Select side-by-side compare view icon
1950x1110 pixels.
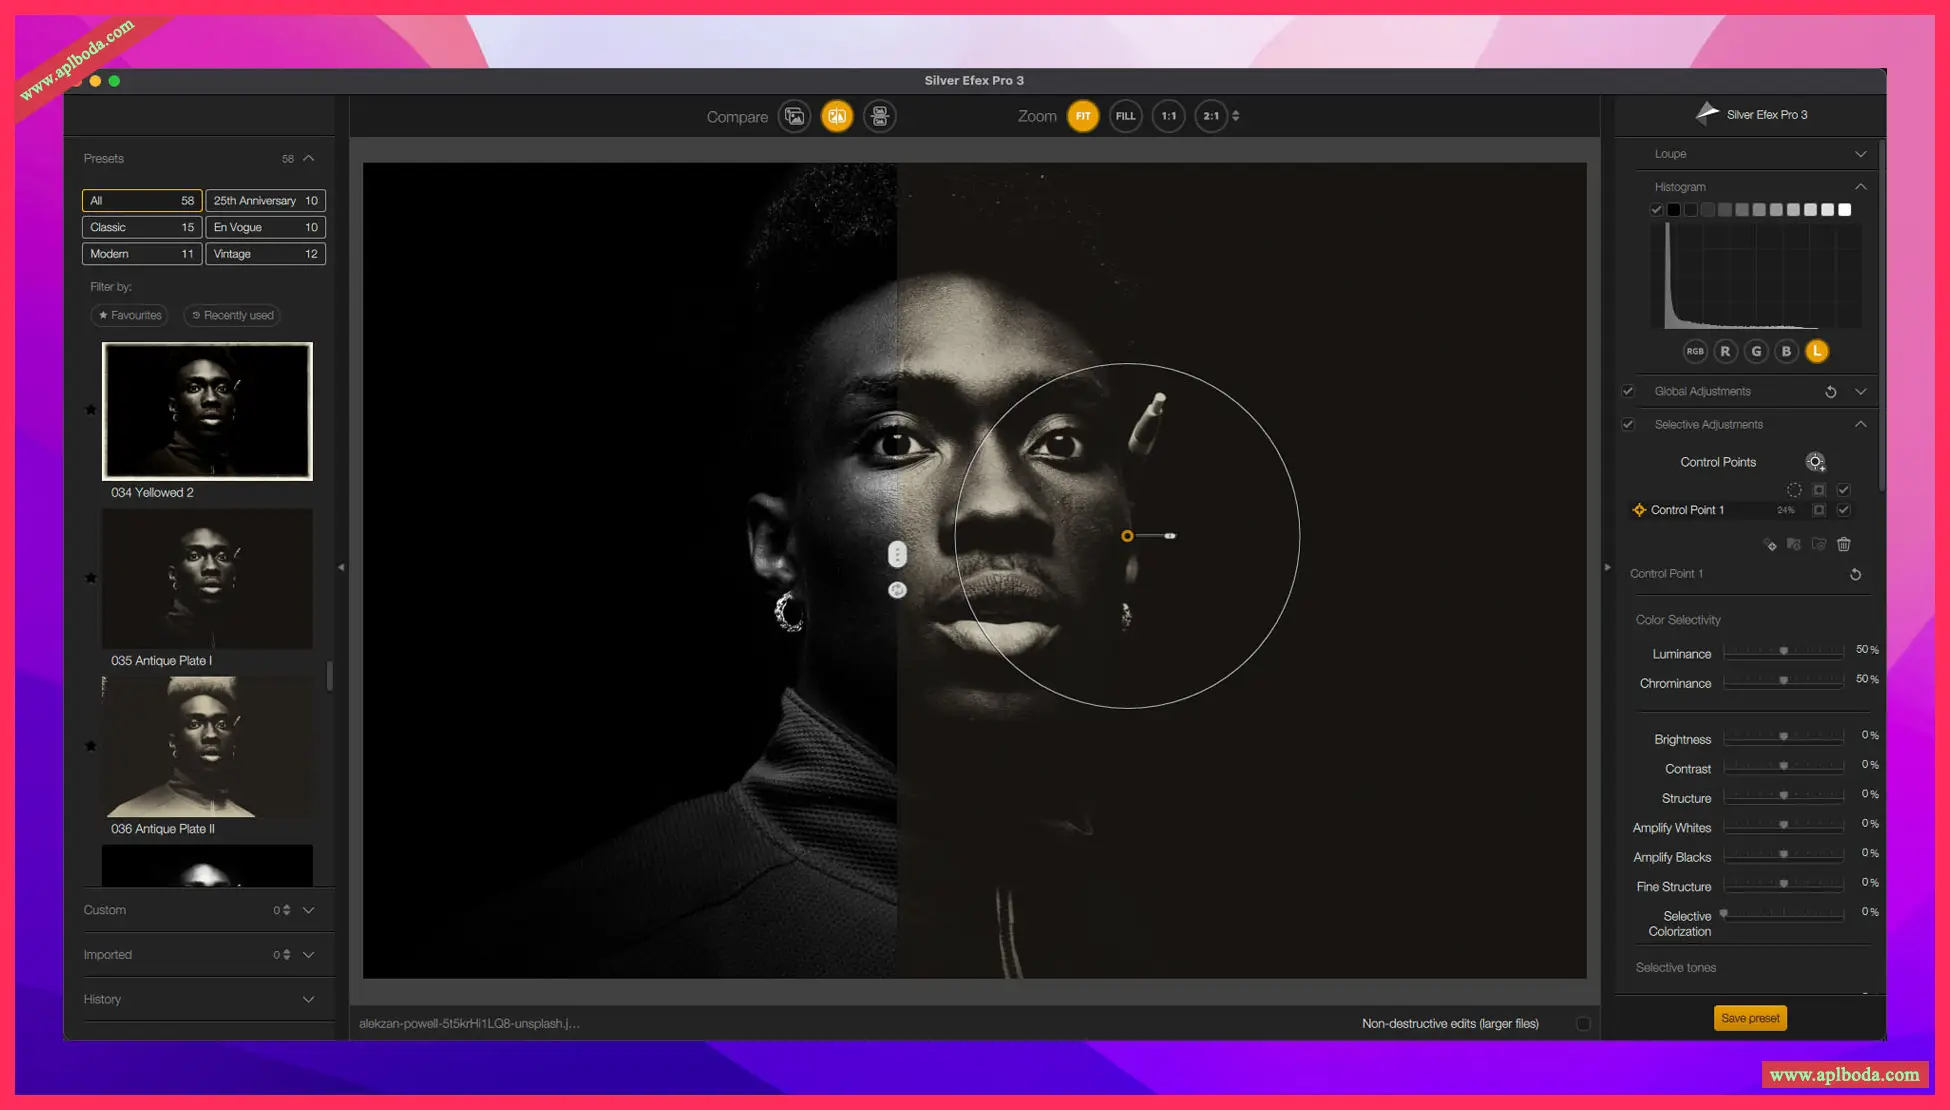[880, 116]
